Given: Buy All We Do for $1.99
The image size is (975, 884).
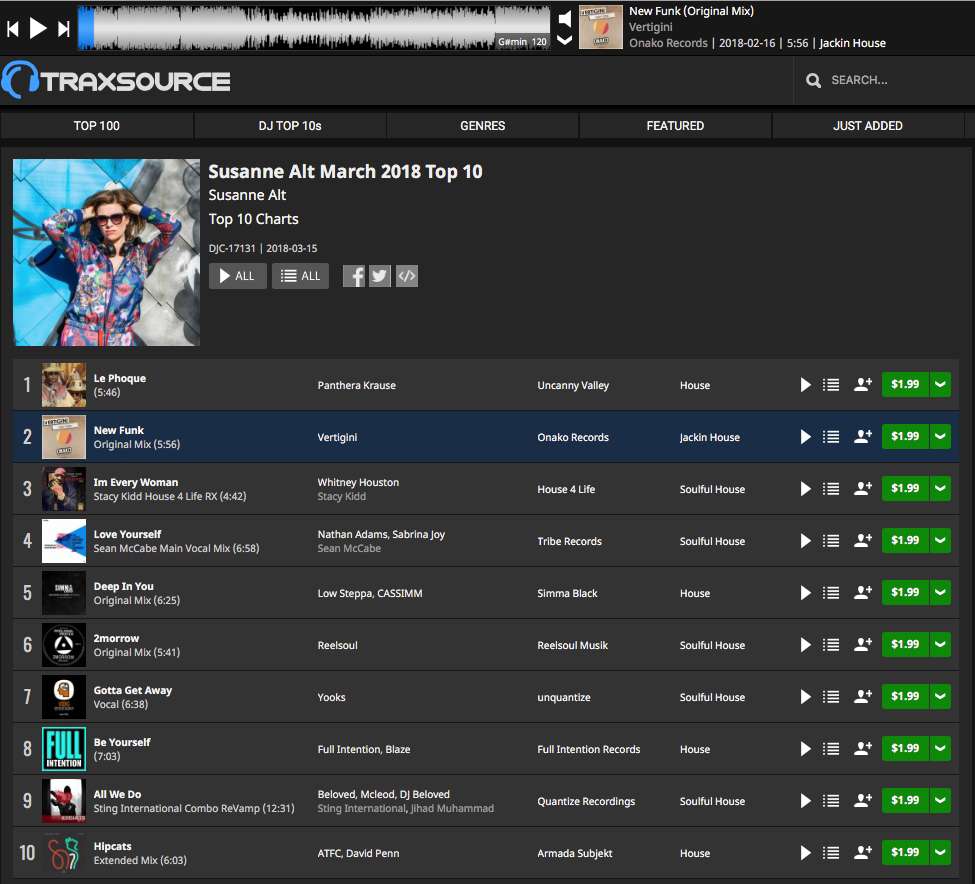Looking at the screenshot, I should 905,801.
